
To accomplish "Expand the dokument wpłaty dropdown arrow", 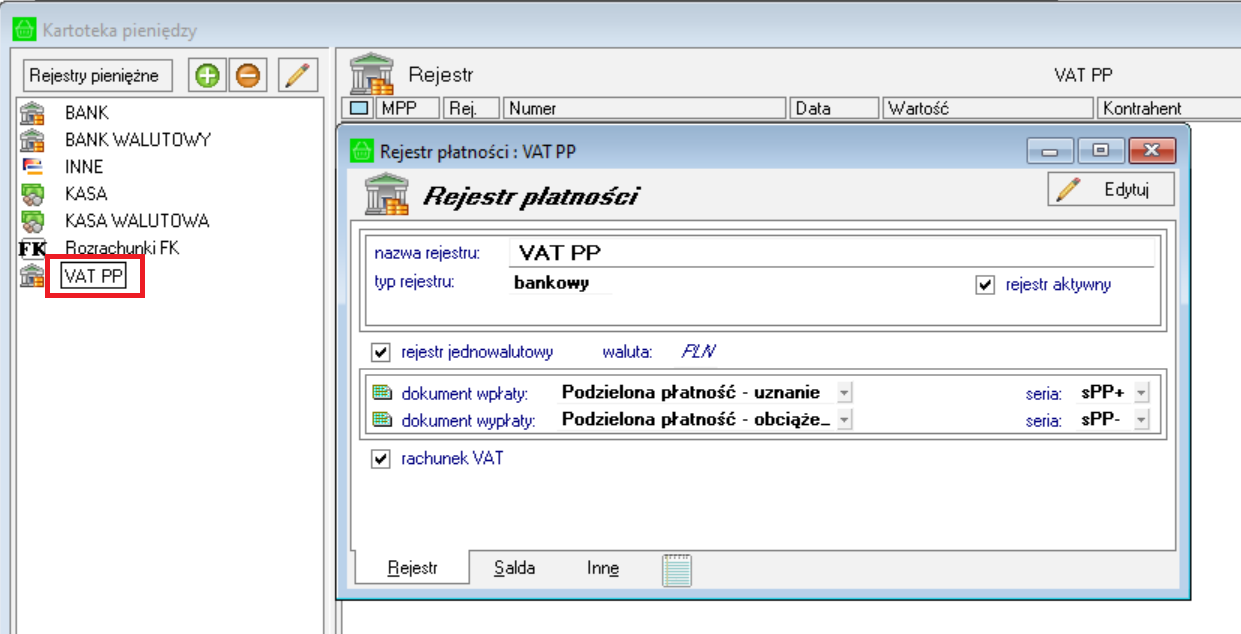I will (844, 392).
